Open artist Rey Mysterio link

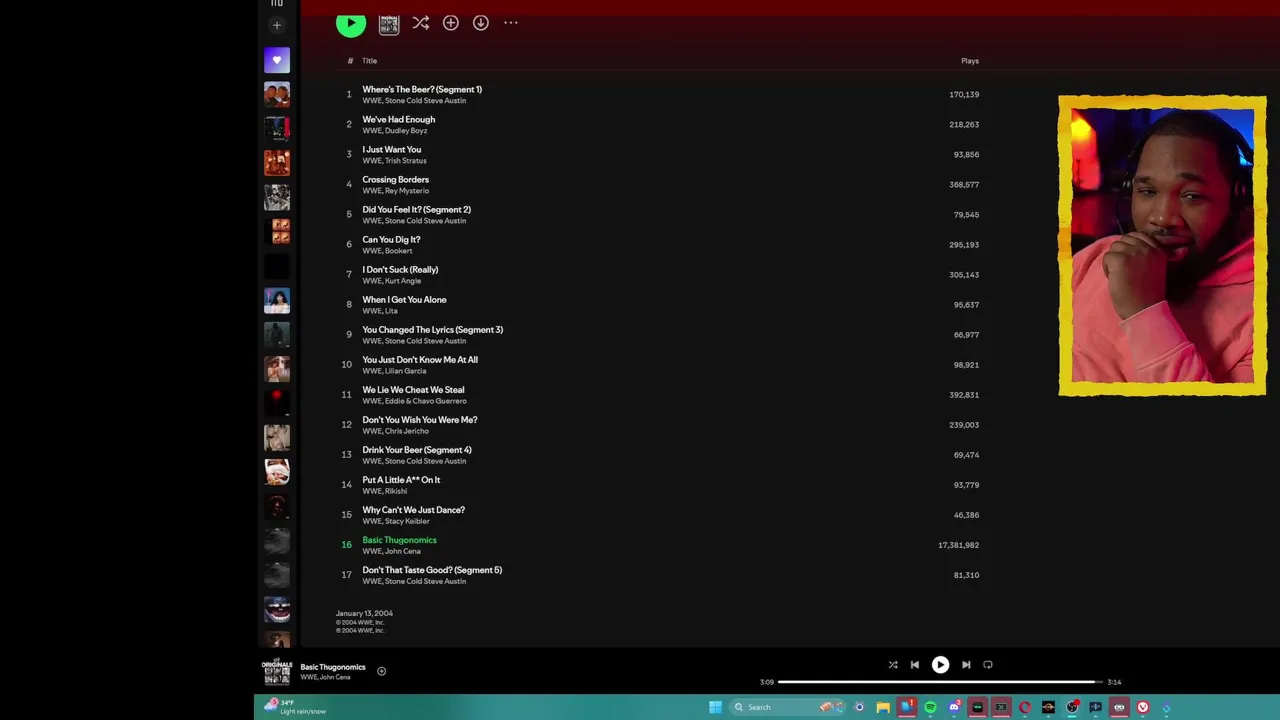pyautogui.click(x=407, y=191)
